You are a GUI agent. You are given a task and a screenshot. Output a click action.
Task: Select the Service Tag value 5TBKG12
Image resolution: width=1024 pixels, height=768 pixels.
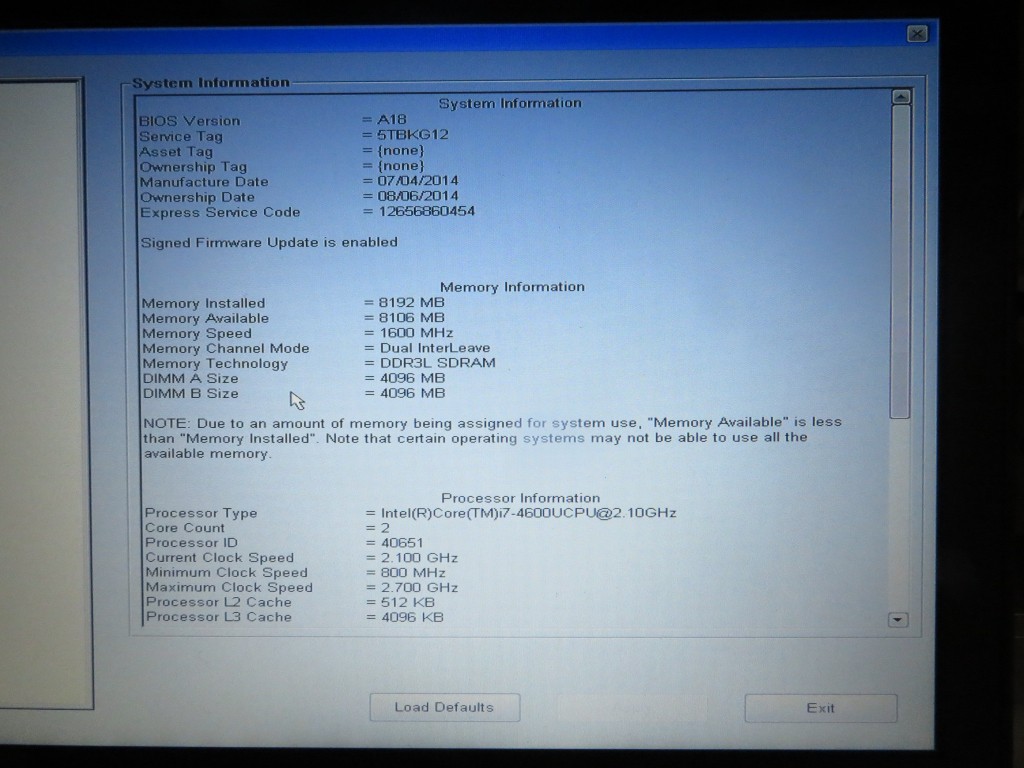pyautogui.click(x=413, y=135)
